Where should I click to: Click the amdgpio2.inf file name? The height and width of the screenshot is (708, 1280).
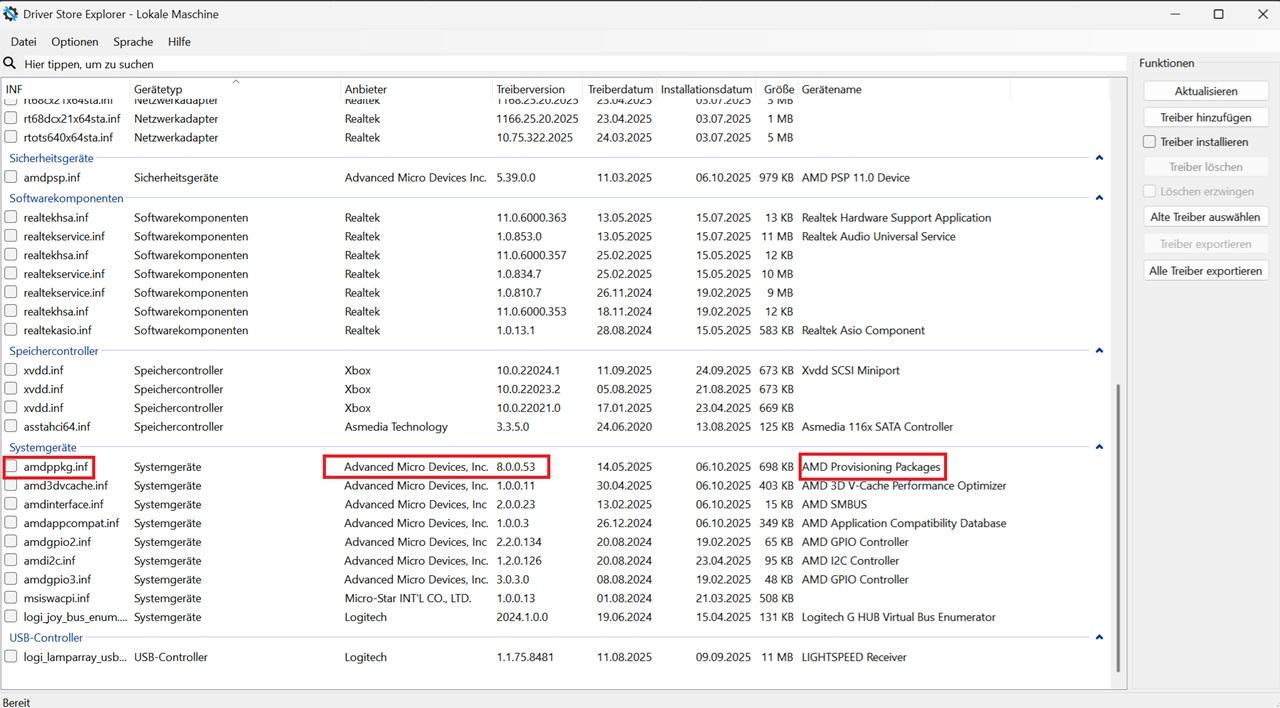click(57, 543)
